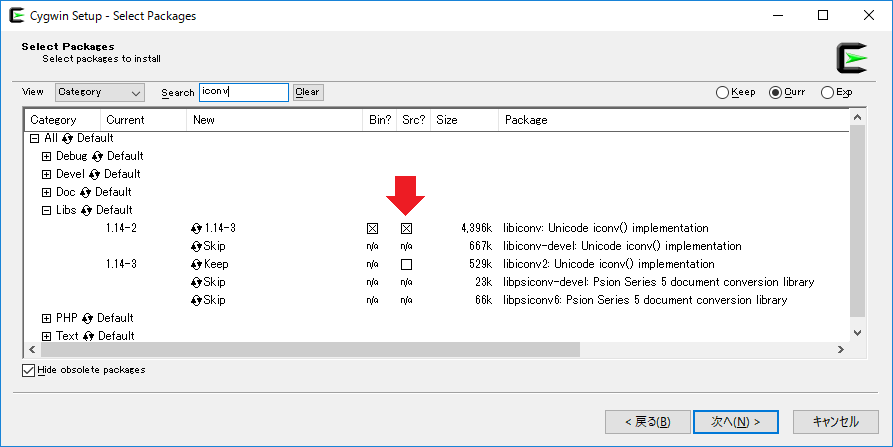The image size is (893, 447).
Task: Click the iconv search input field
Action: (x=244, y=92)
